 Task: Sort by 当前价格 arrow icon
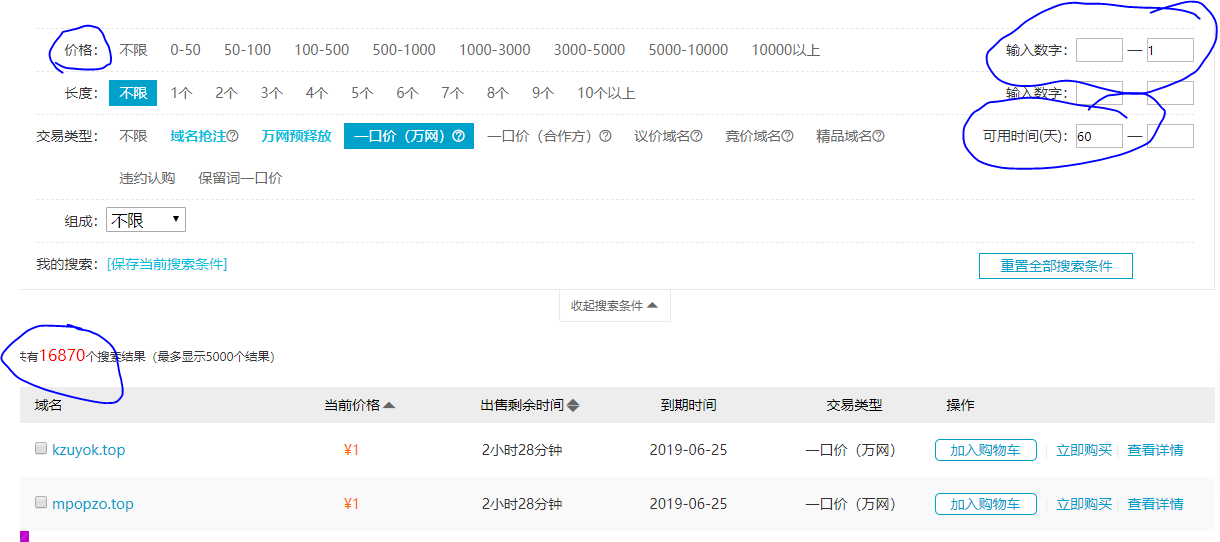389,406
